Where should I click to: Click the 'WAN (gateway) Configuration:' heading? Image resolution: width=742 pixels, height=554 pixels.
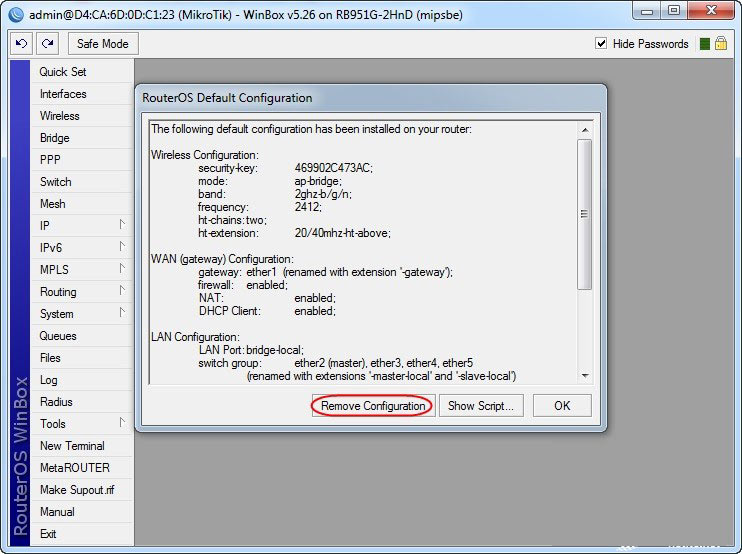coord(222,259)
